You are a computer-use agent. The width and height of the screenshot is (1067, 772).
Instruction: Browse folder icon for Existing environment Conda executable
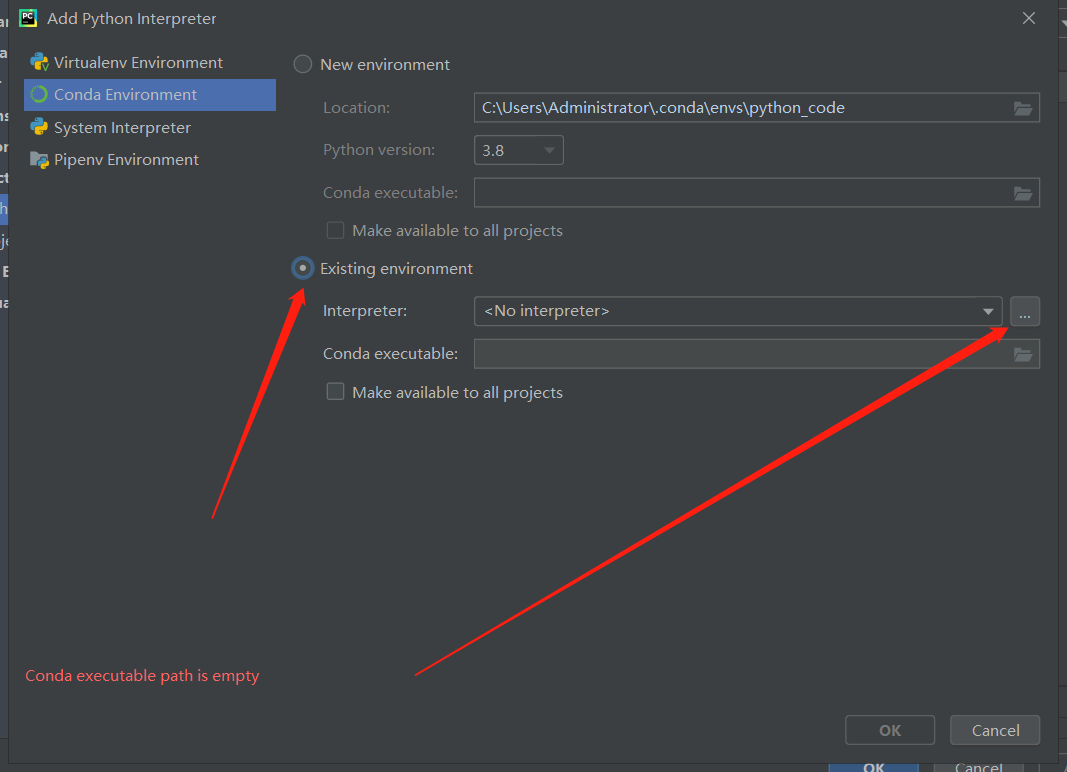pos(1023,355)
